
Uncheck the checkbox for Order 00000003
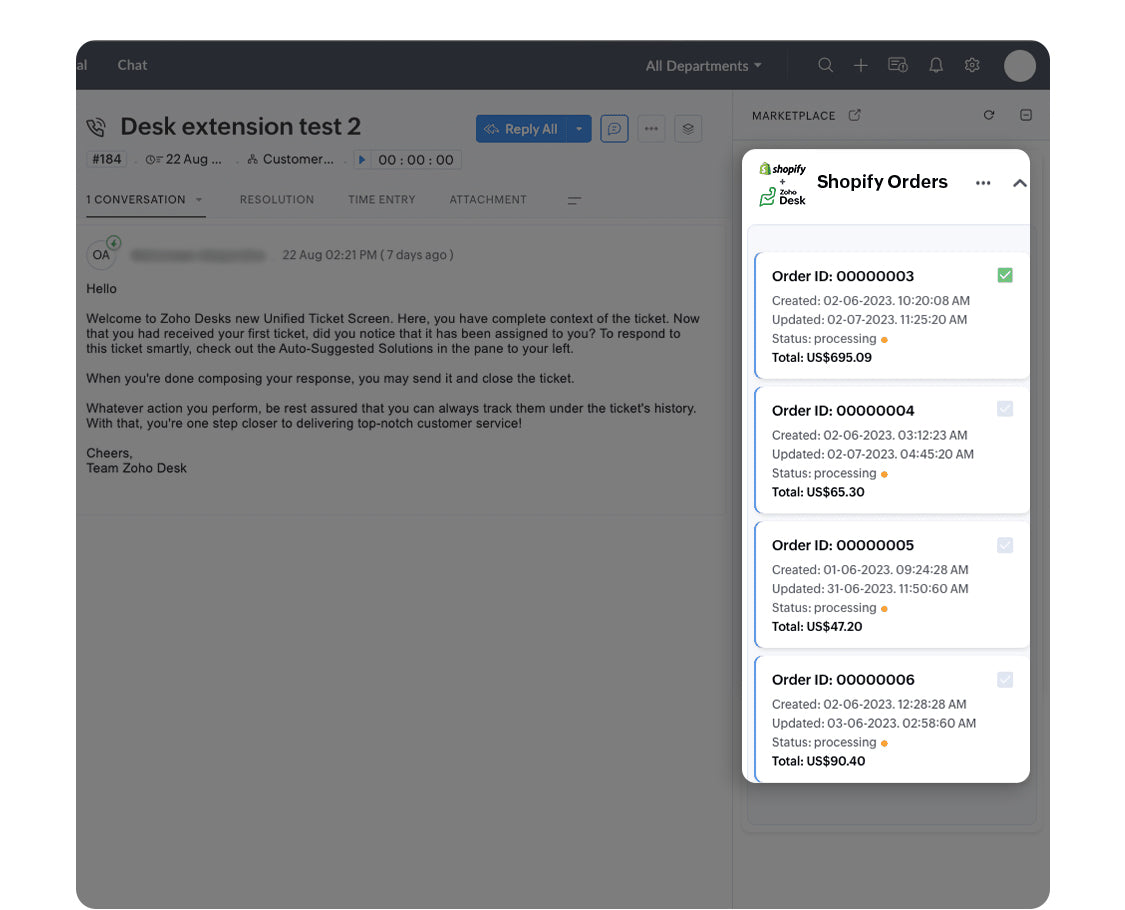pyautogui.click(x=1005, y=275)
